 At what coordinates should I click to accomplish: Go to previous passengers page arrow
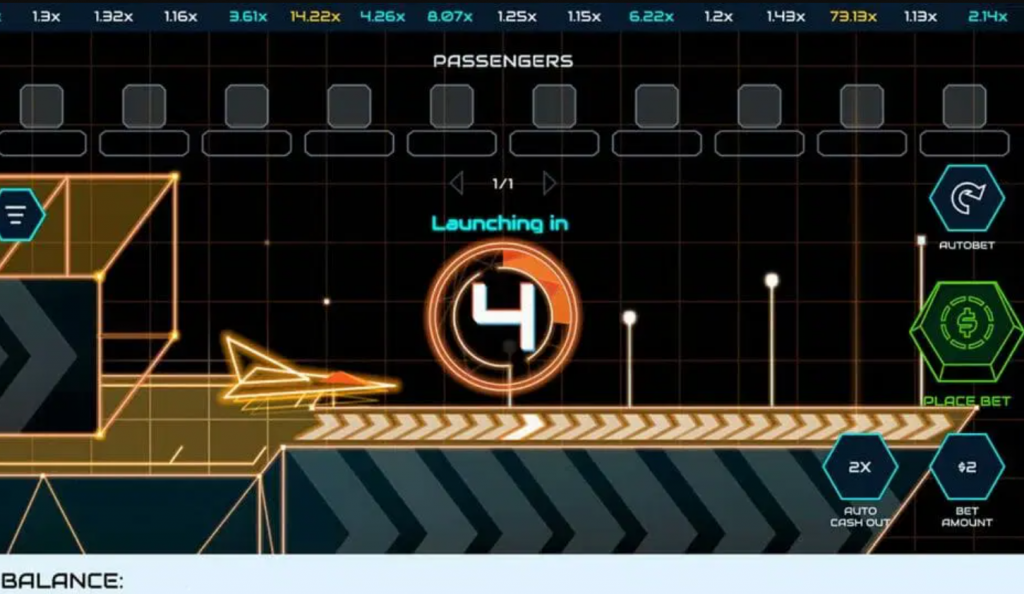pos(456,183)
